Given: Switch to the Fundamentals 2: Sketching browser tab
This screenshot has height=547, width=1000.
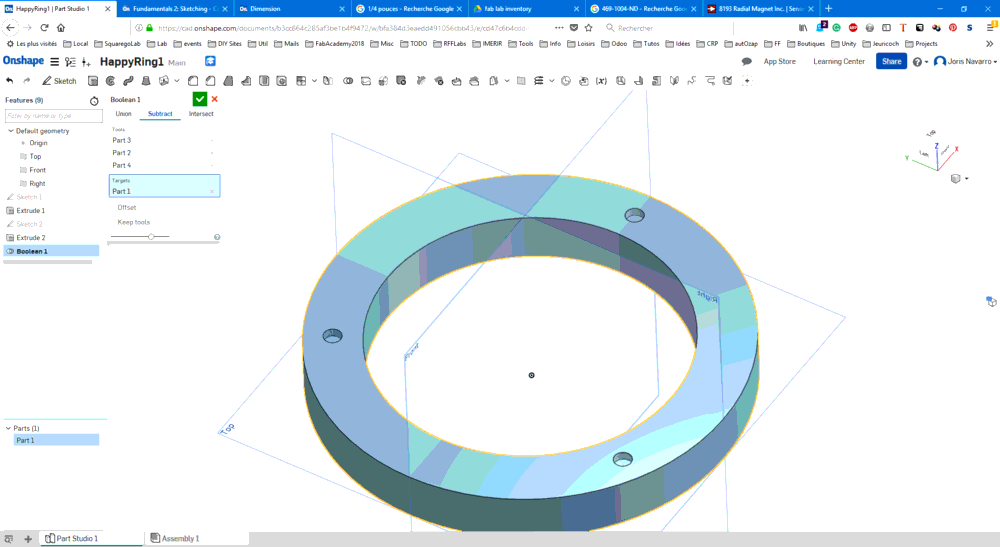Looking at the screenshot, I should click(x=174, y=9).
